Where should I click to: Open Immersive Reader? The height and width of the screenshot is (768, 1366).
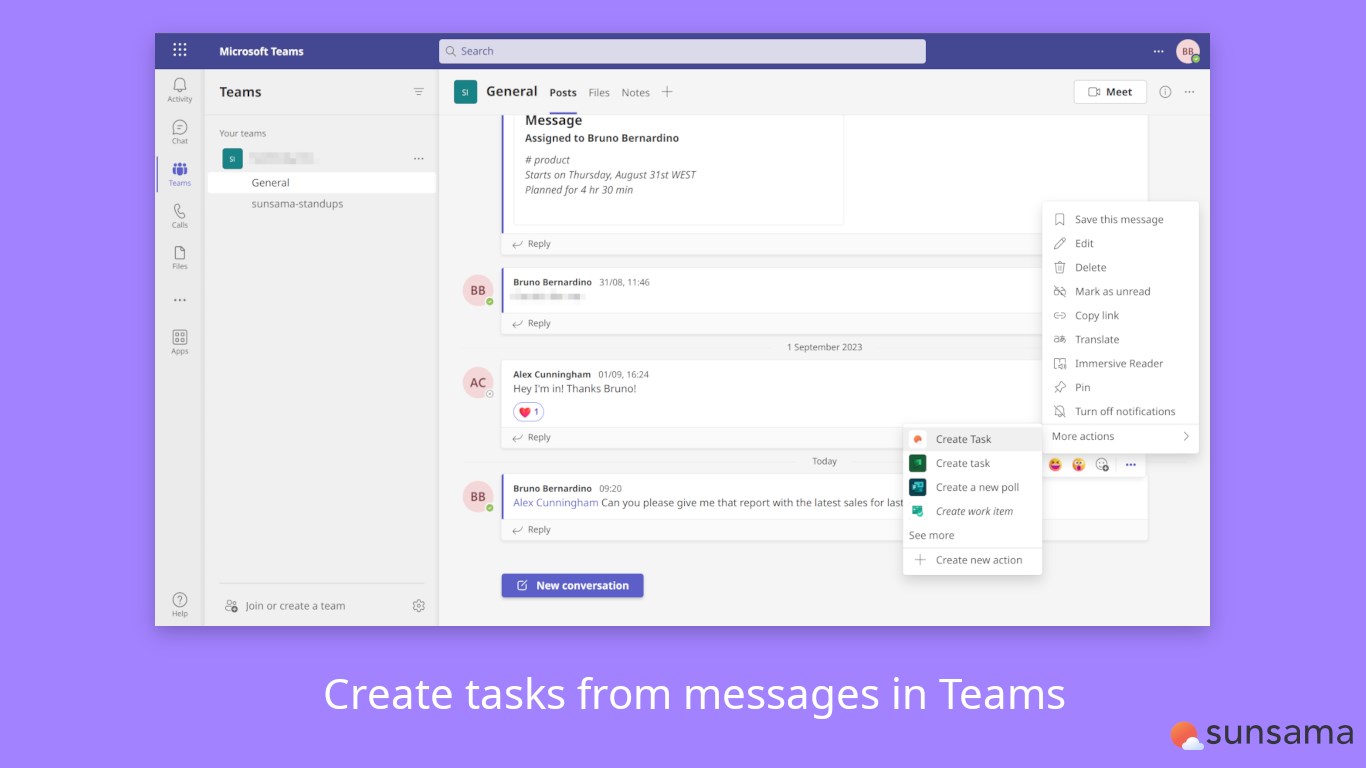tap(1120, 363)
